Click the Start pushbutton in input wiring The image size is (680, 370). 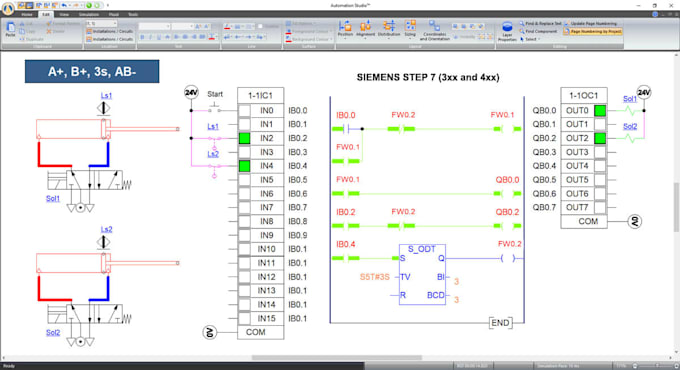[214, 108]
